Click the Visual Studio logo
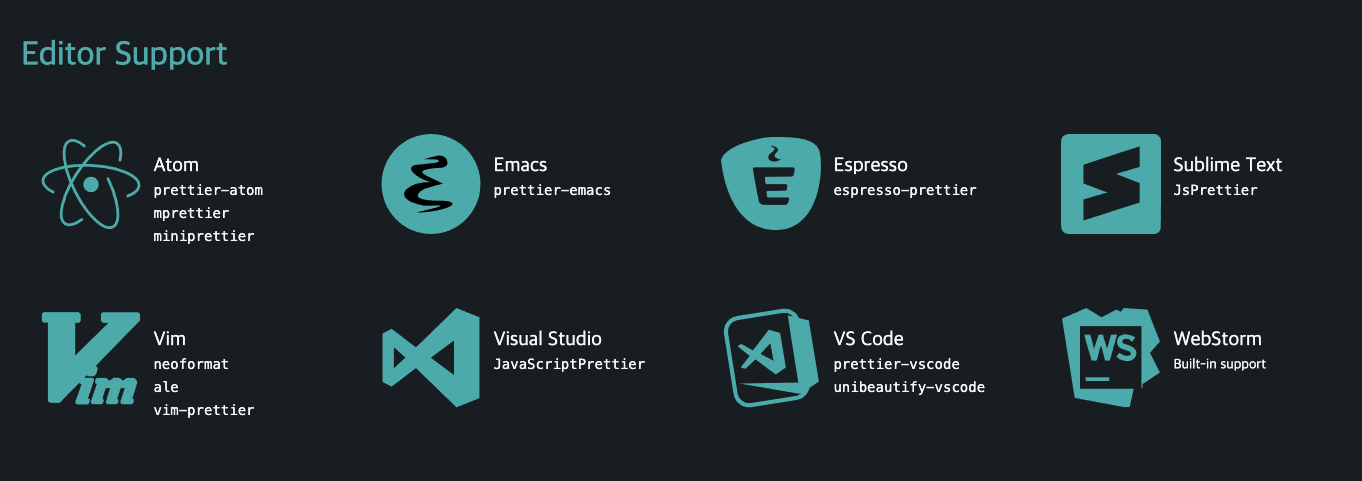The width and height of the screenshot is (1362, 481). point(431,358)
